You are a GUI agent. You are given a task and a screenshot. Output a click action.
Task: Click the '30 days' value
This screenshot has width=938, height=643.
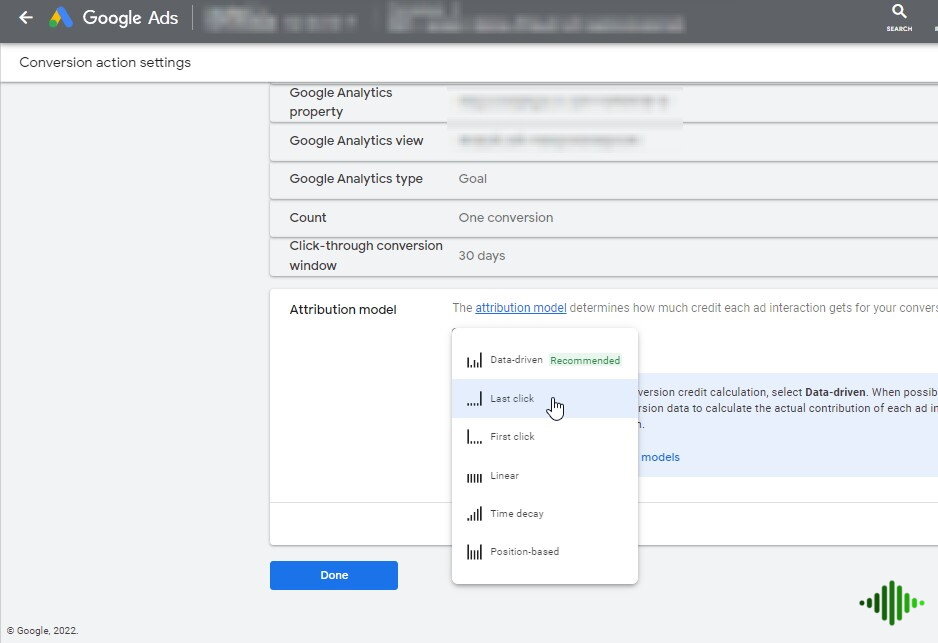(482, 256)
